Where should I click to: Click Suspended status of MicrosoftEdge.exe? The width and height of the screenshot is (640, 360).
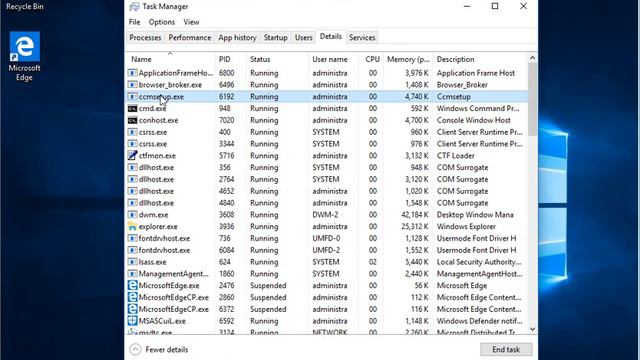(268, 286)
